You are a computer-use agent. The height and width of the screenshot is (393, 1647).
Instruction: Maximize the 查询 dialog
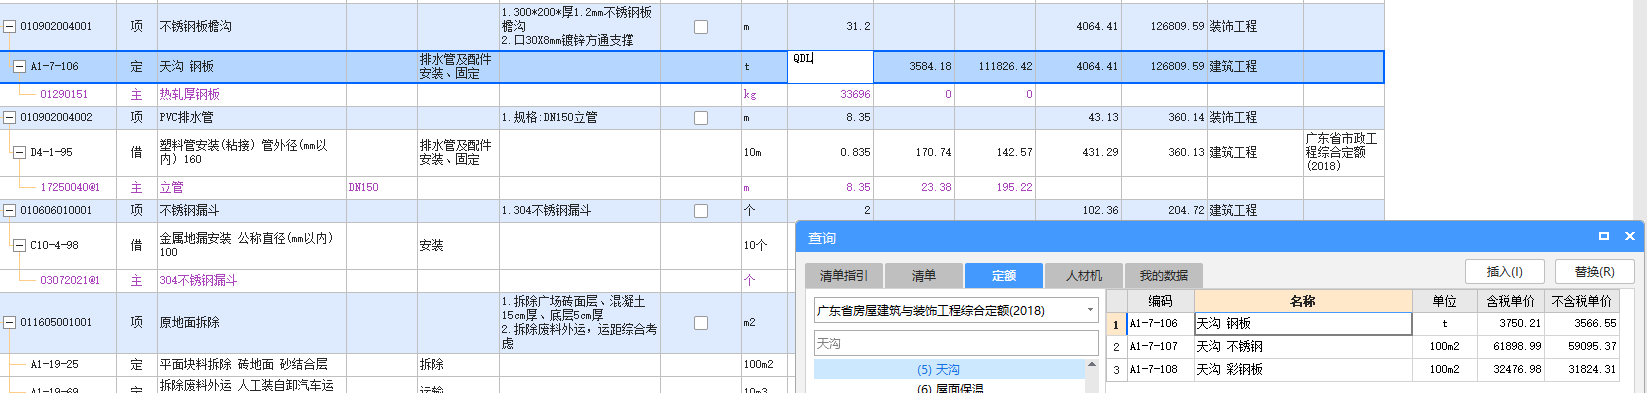(1604, 237)
